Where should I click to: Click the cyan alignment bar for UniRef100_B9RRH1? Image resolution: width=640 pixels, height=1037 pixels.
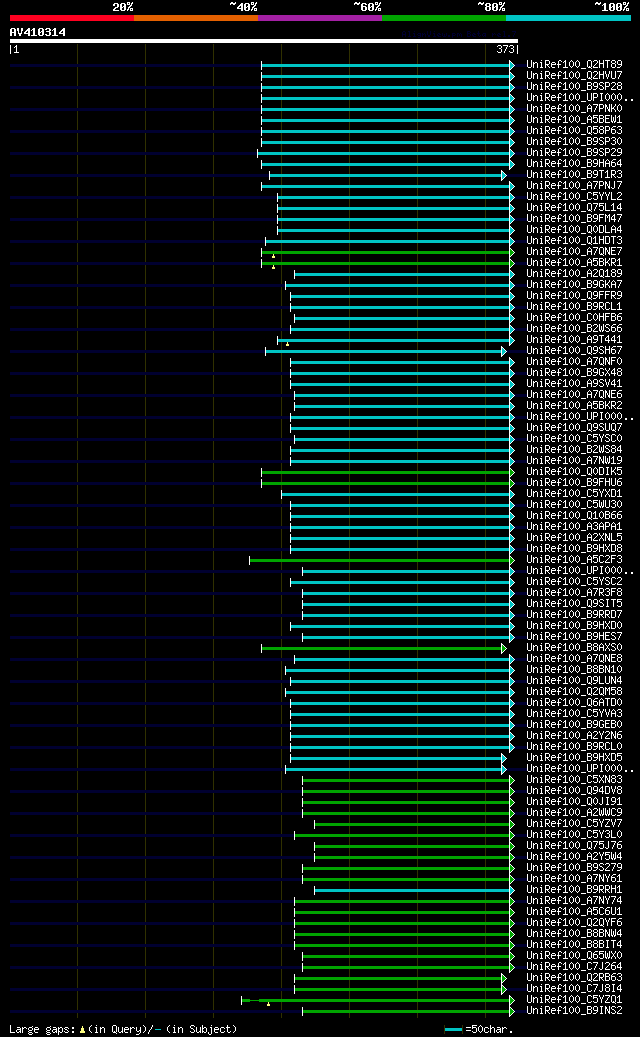tap(413, 890)
